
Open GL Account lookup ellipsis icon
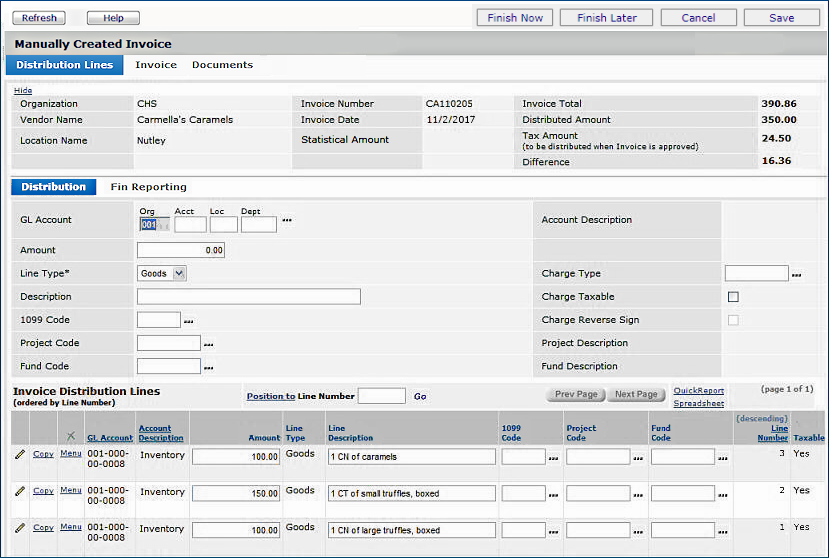tap(287, 220)
